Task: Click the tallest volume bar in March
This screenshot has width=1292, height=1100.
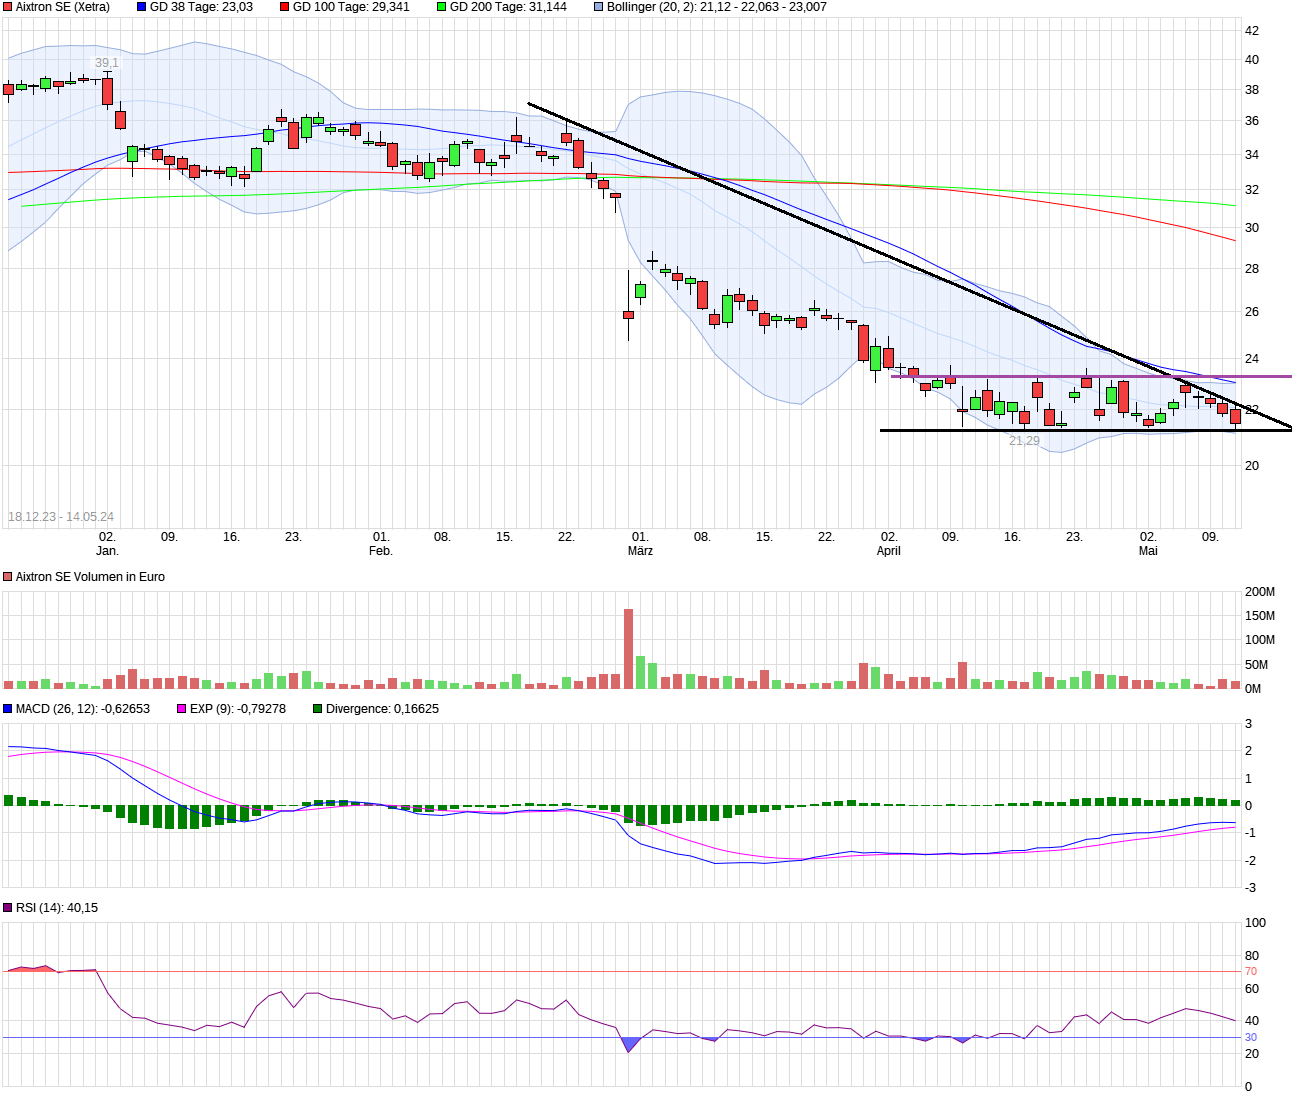Action: (x=628, y=649)
